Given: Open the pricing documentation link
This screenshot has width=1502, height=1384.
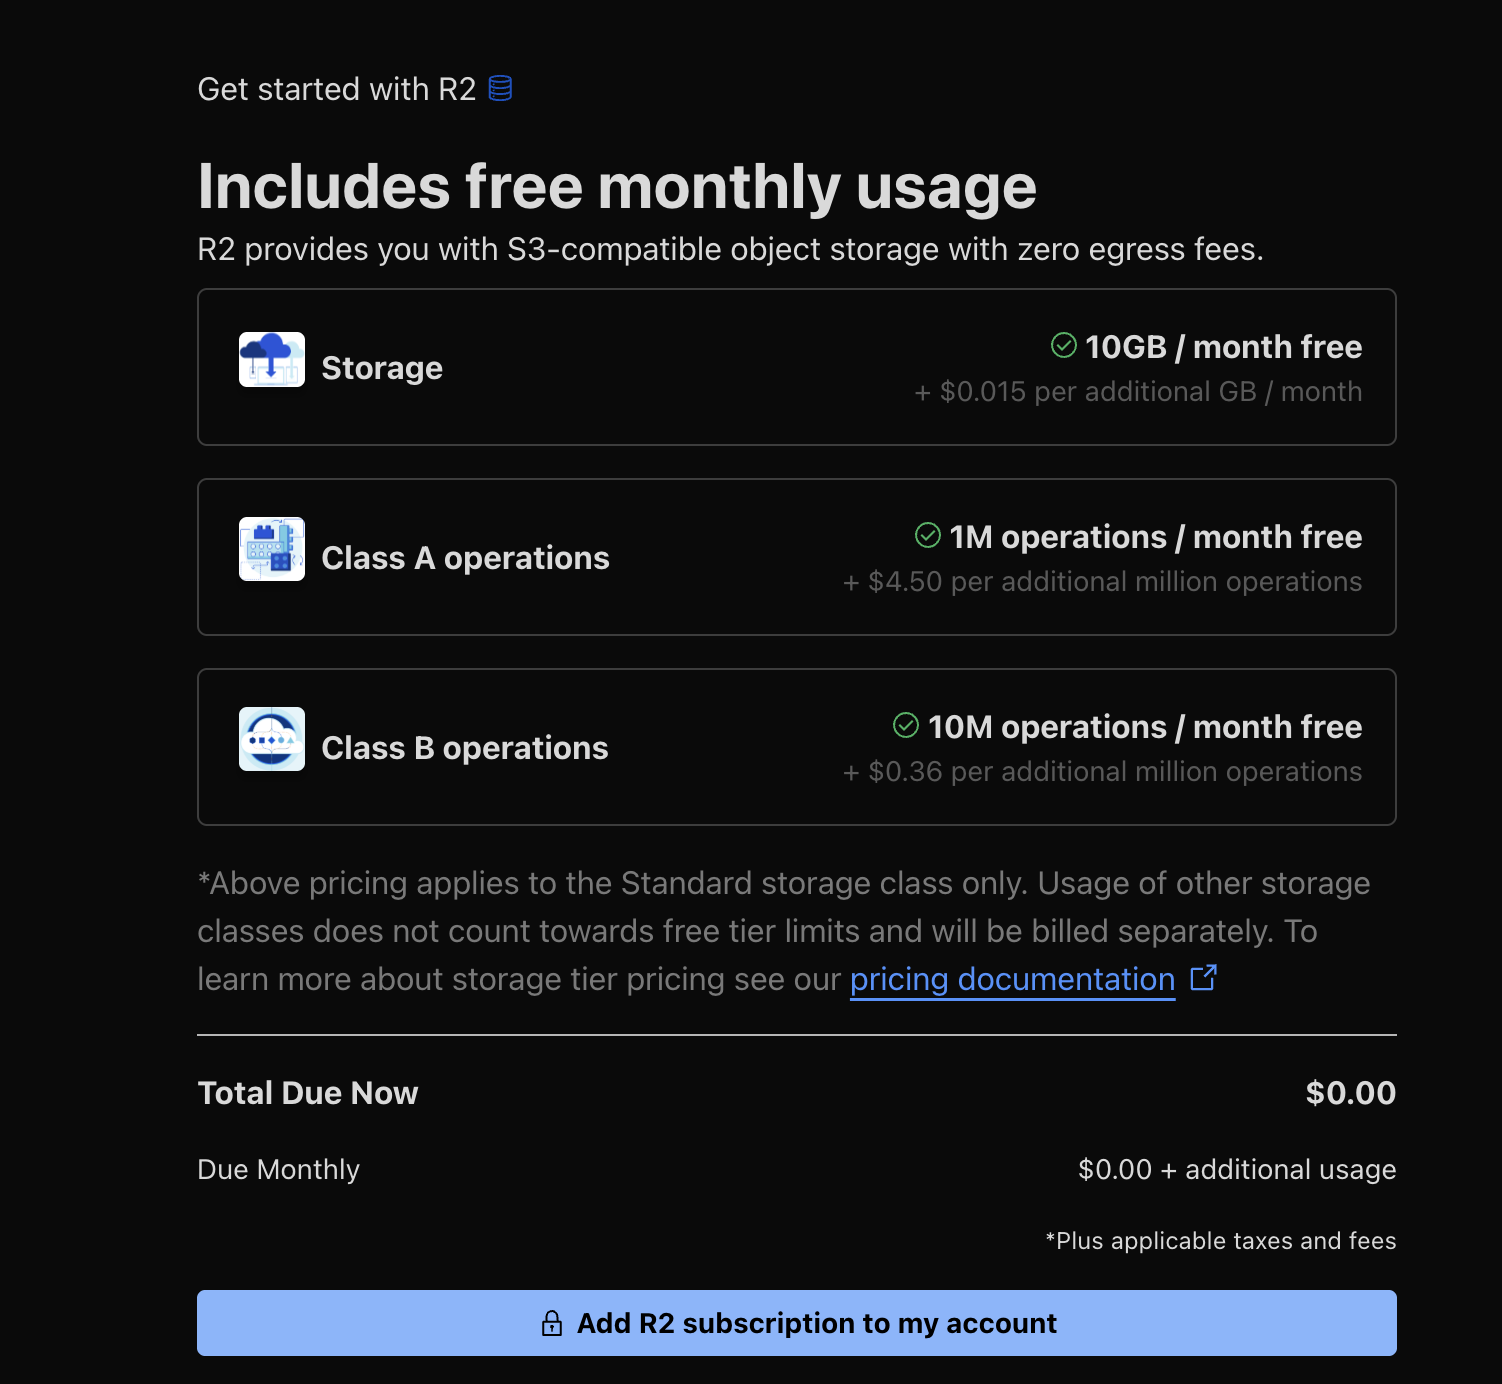Looking at the screenshot, I should (x=1012, y=979).
